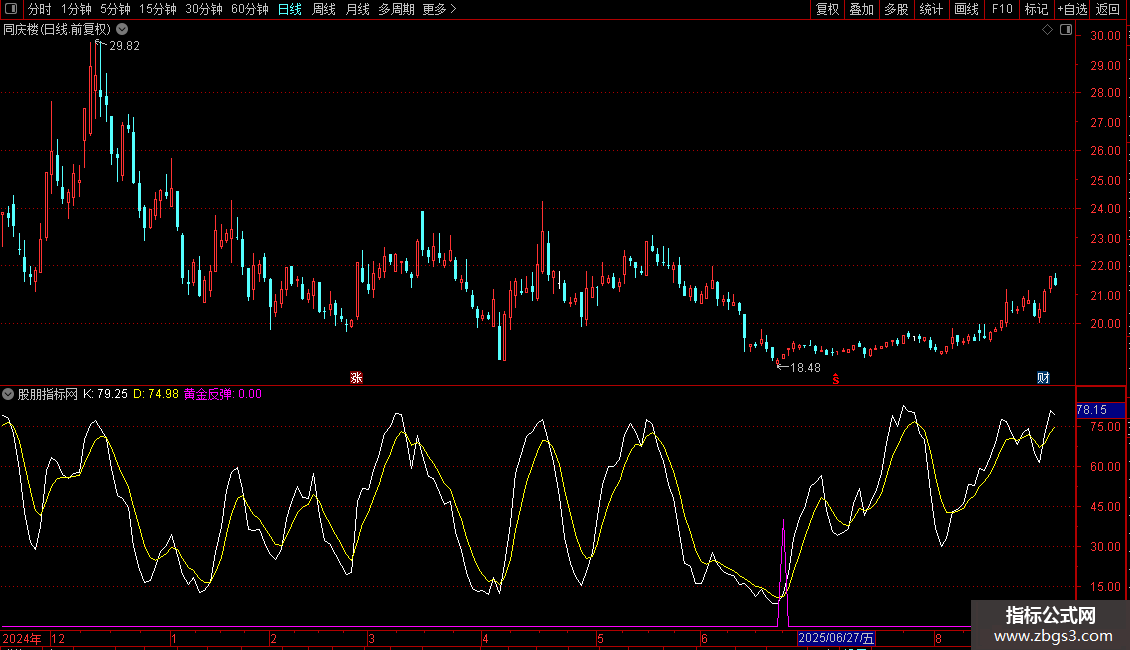Image resolution: width=1130 pixels, height=650 pixels.
Task: Click month 8 on the time axis
Action: [x=938, y=638]
